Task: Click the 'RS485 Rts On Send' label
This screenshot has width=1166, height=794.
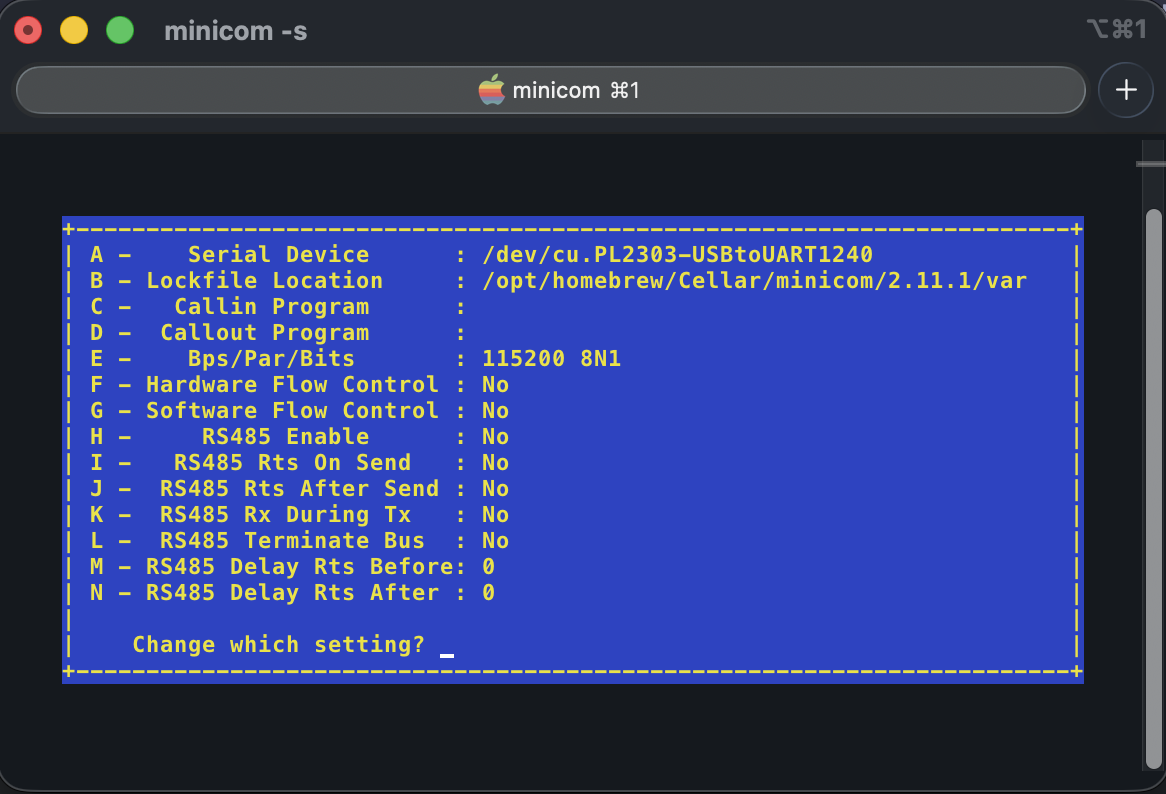Action: coord(292,462)
